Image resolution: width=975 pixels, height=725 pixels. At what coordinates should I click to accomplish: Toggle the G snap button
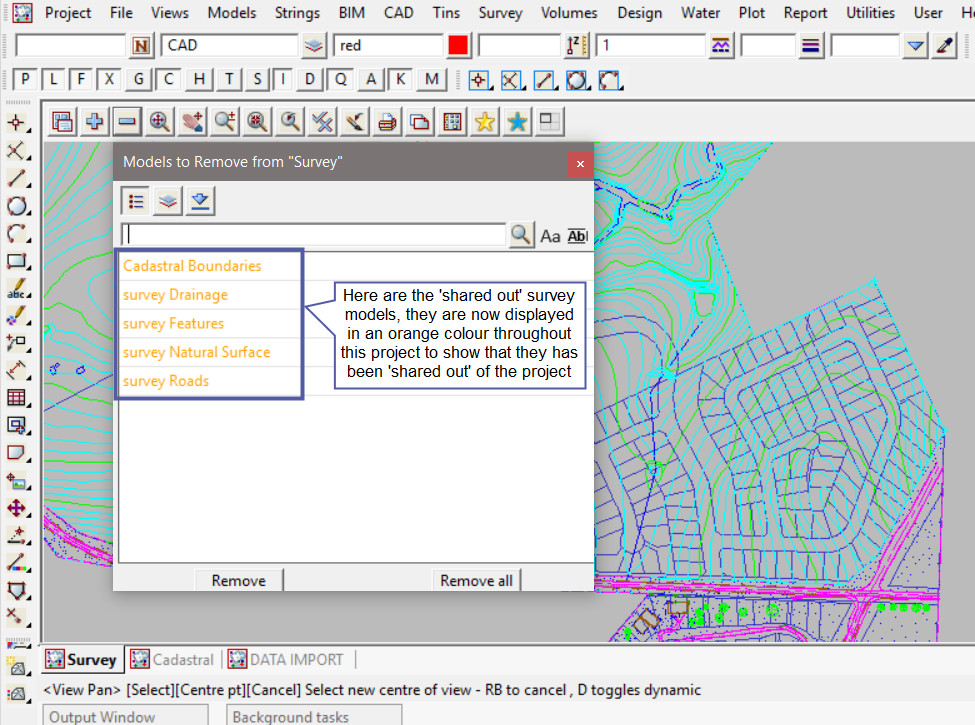coord(139,80)
